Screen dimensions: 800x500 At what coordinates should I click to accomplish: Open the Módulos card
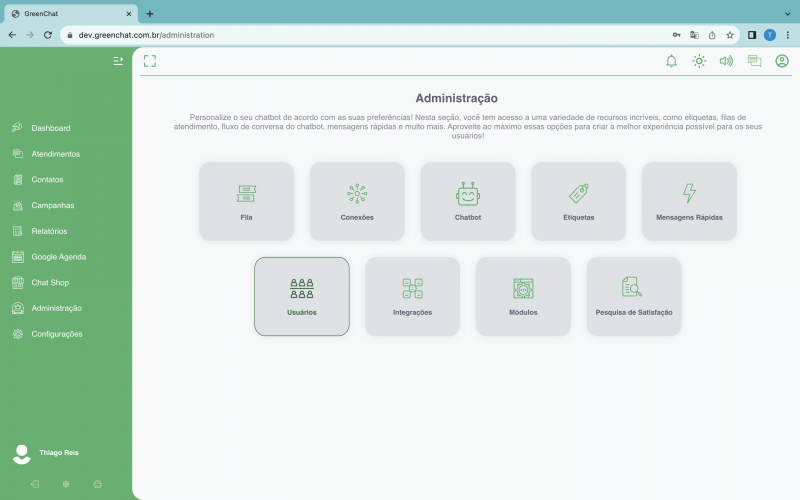pyautogui.click(x=523, y=296)
